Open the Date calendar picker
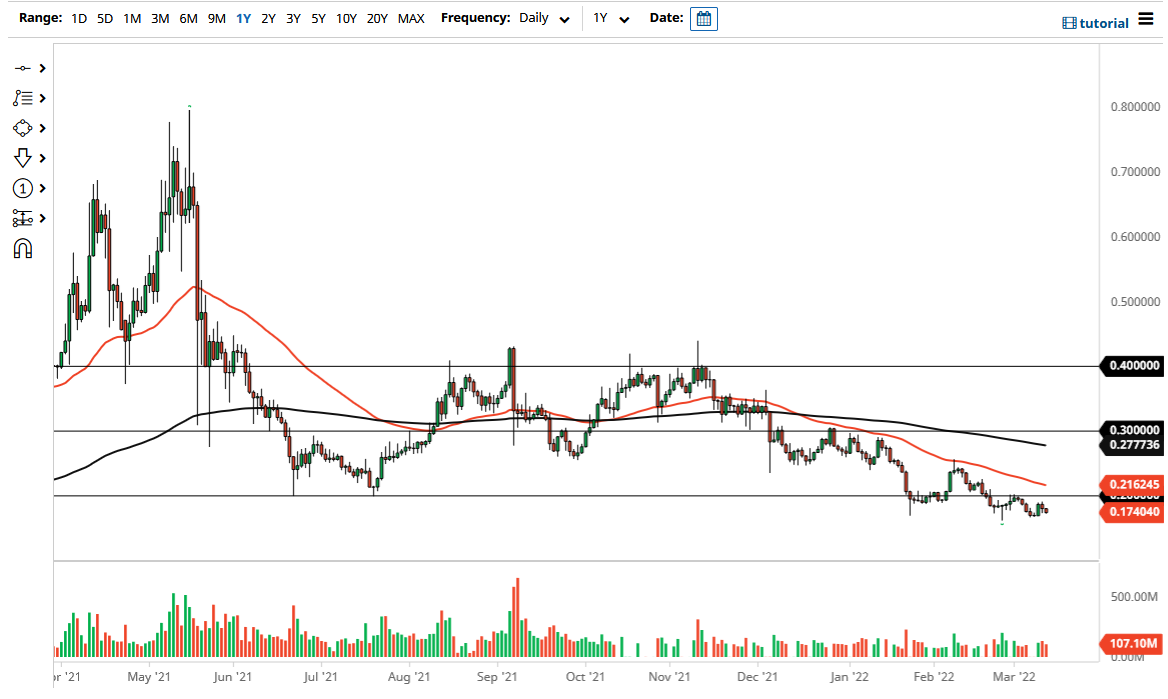The width and height of the screenshot is (1168, 699). pos(703,18)
